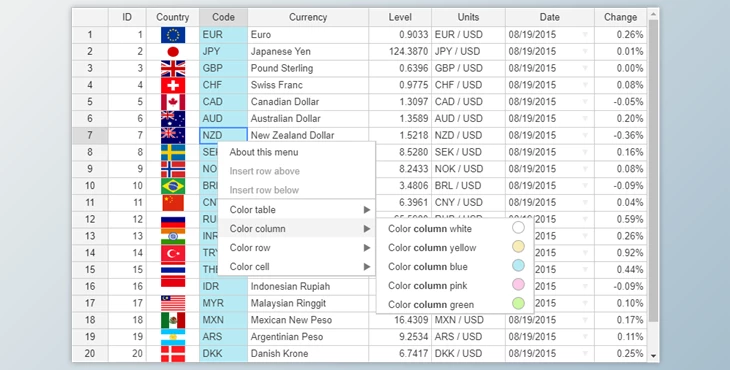Image resolution: width=730 pixels, height=370 pixels.
Task: Pick the white color swatch circle
Action: [x=518, y=228]
